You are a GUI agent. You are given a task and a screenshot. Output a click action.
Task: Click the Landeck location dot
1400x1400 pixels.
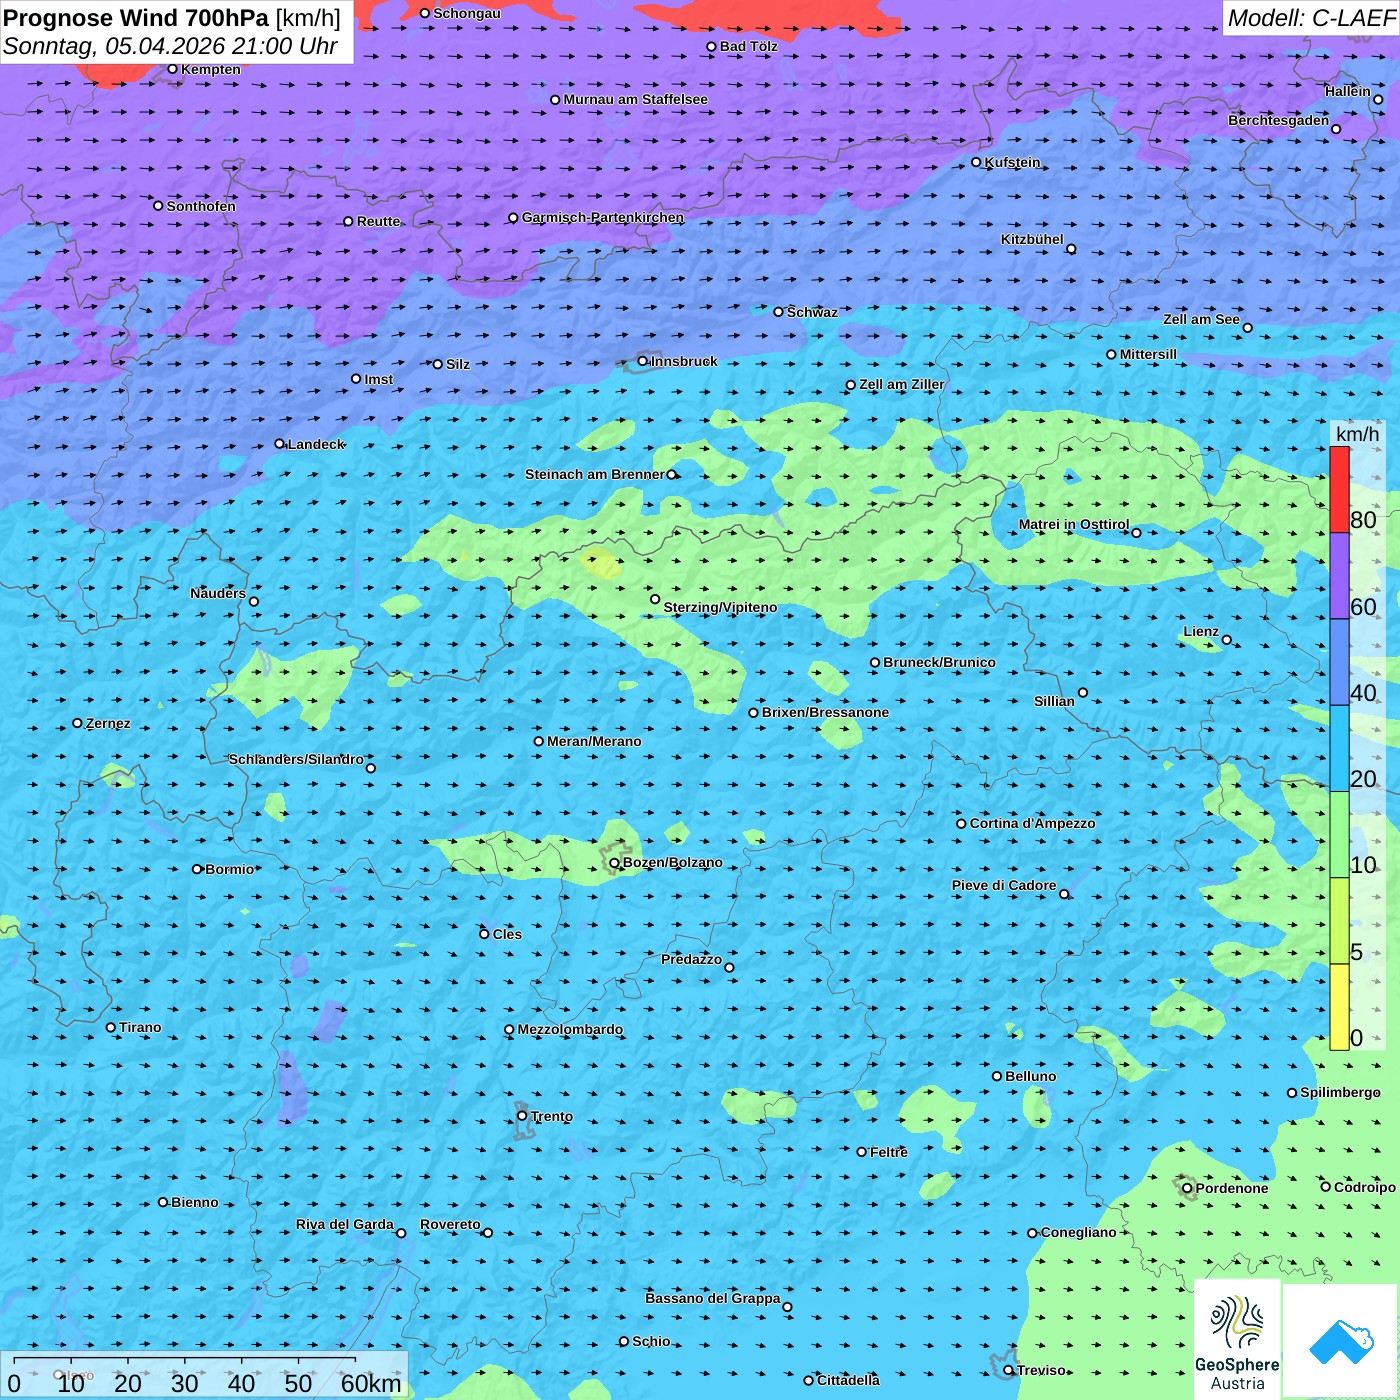tap(280, 444)
